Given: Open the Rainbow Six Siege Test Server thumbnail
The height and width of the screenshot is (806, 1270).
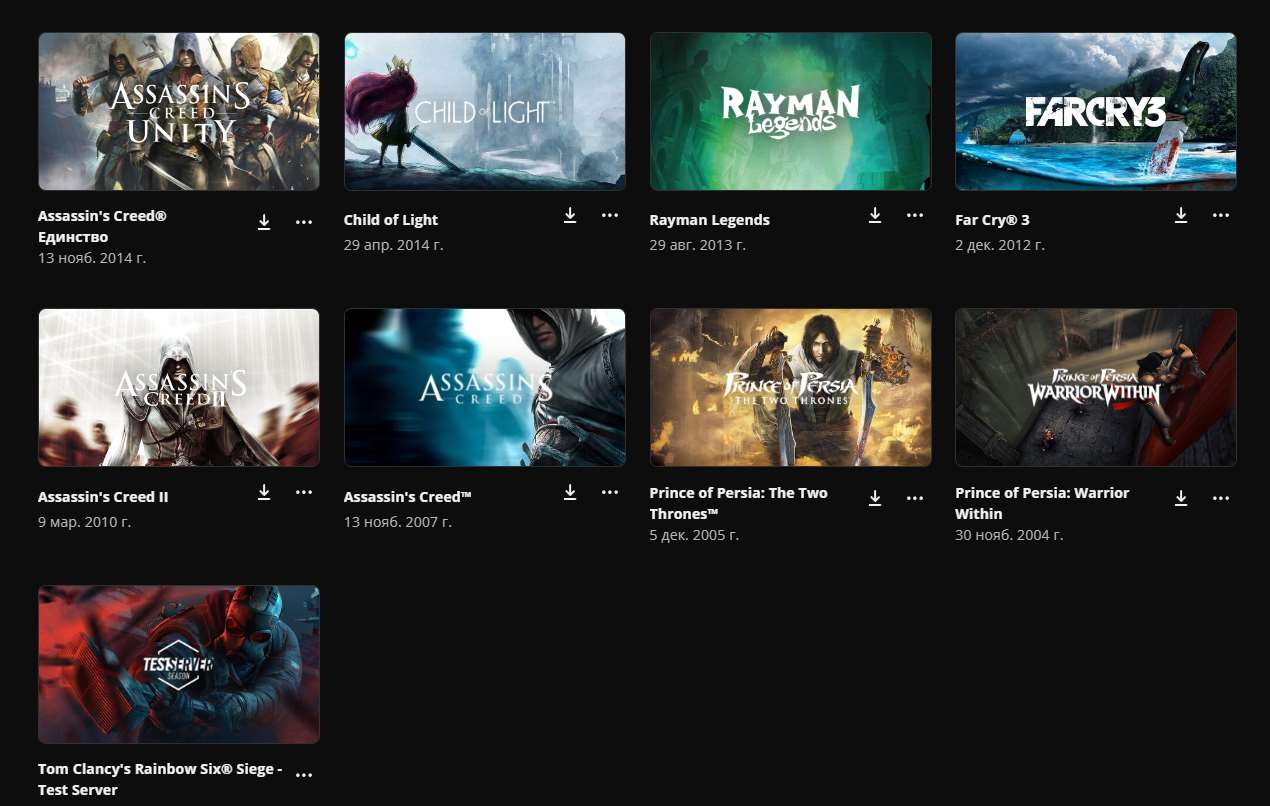Looking at the screenshot, I should coord(178,664).
